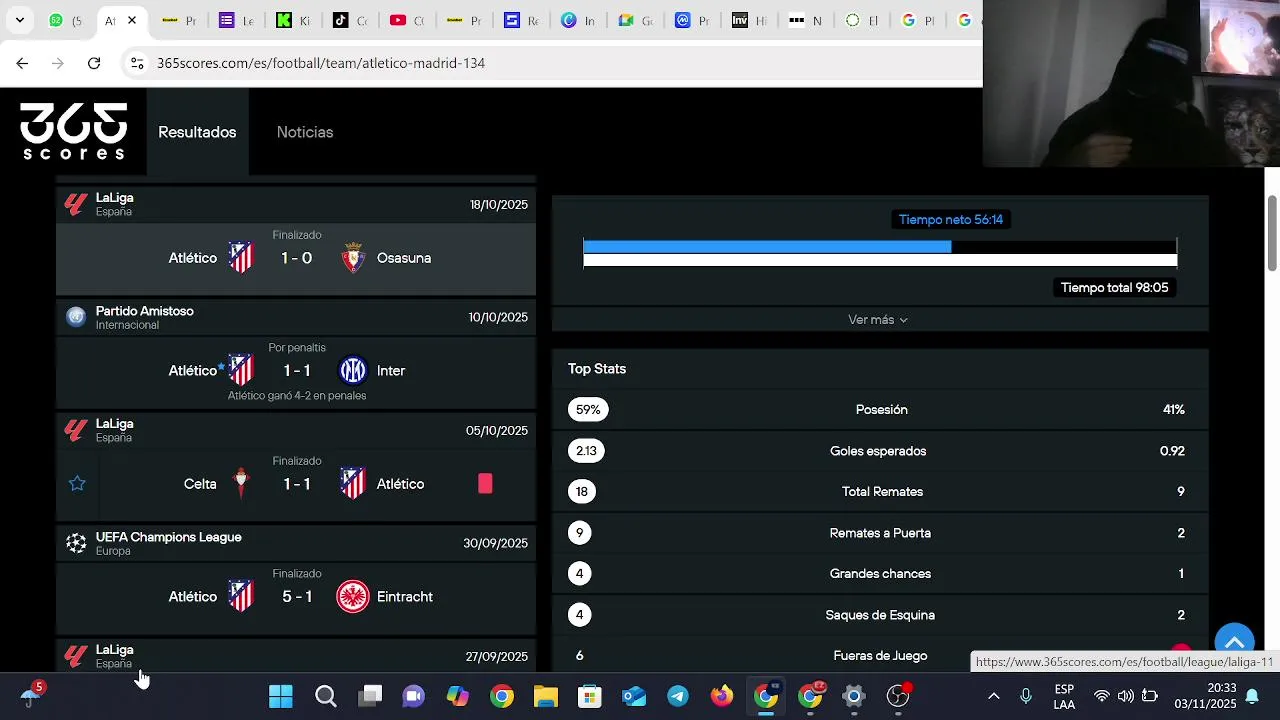Expand the Ver más stats section
Viewport: 1280px width, 720px height.
point(878,320)
